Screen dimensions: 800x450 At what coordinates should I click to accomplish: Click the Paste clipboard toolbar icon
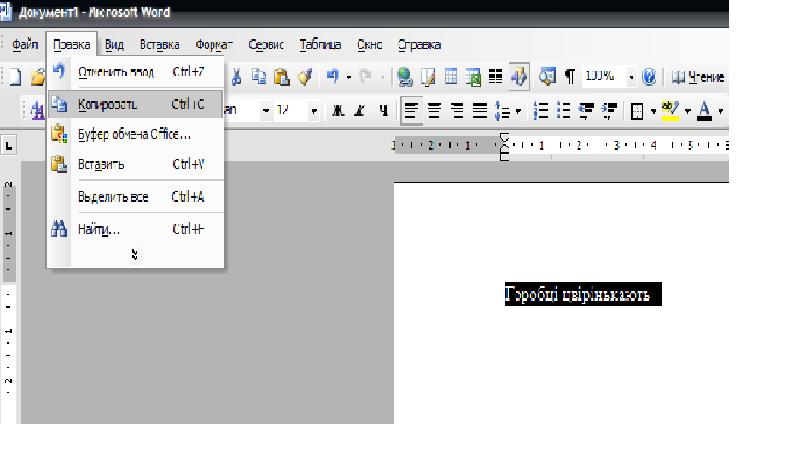click(282, 77)
